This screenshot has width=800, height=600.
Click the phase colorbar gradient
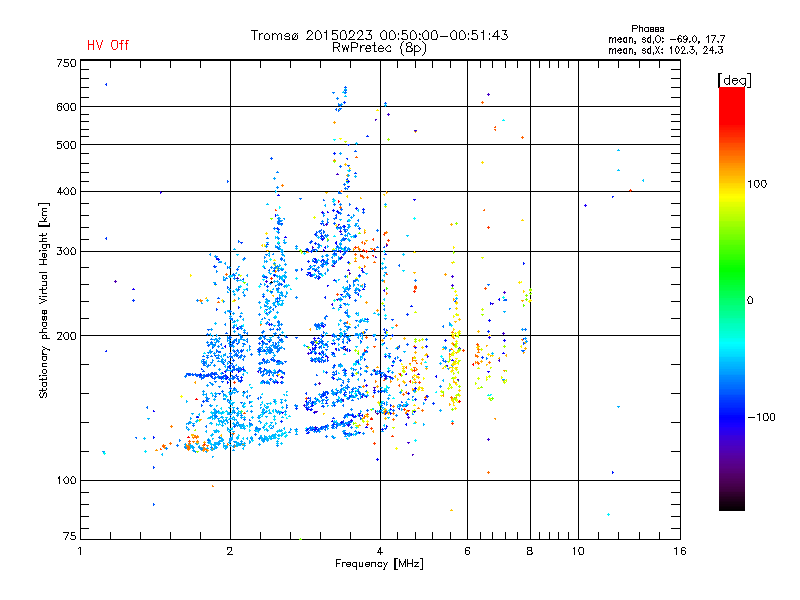(732, 298)
